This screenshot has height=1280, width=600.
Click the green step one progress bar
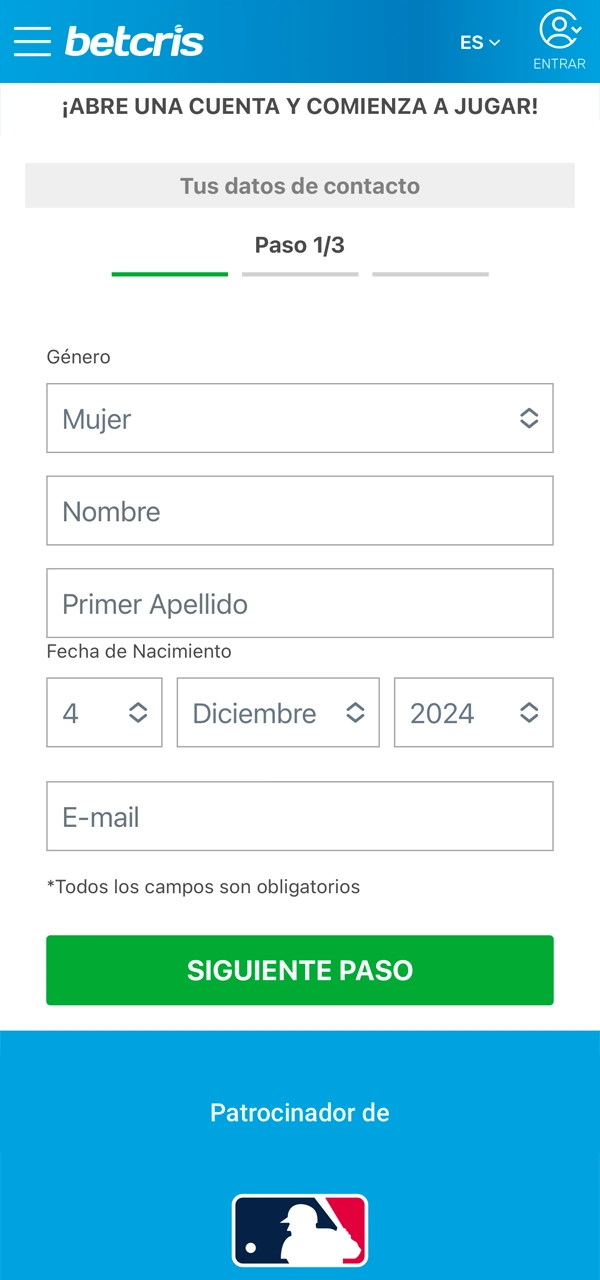click(x=169, y=272)
